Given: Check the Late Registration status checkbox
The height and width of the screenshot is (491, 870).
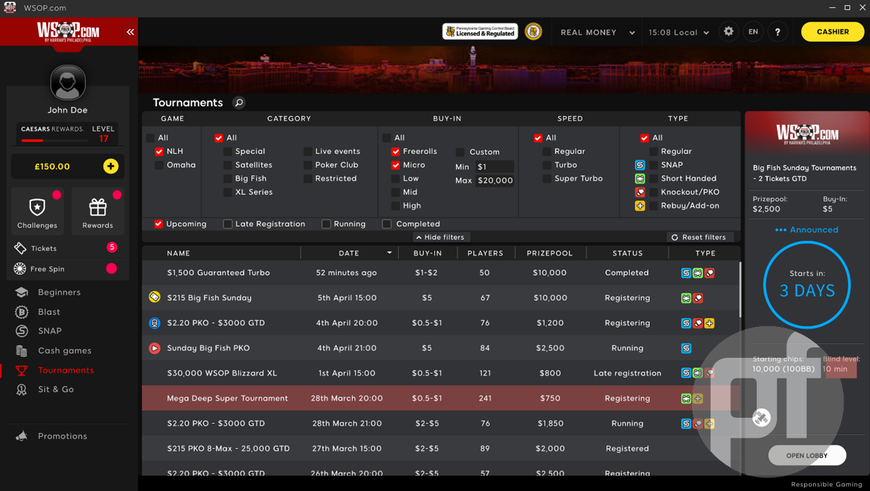Looking at the screenshot, I should click(227, 224).
